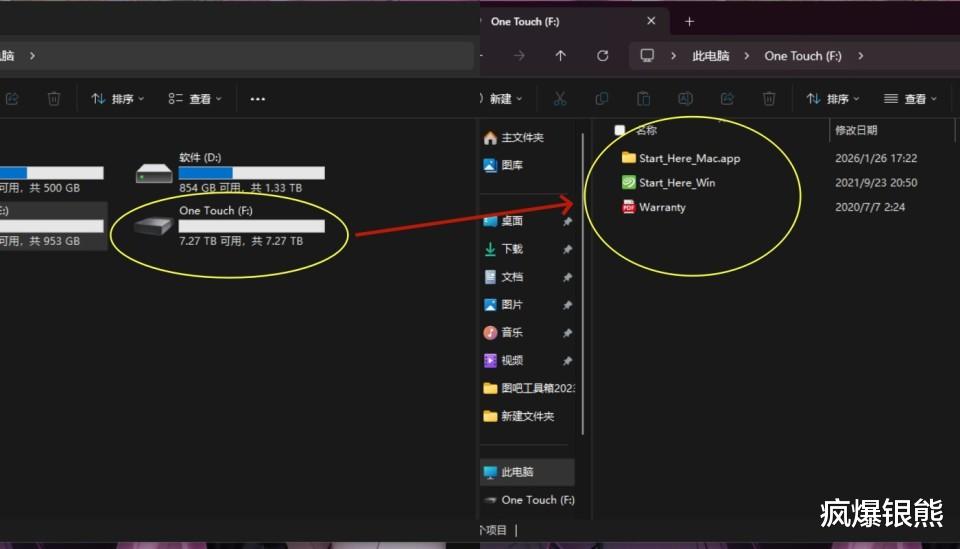
Task: Click the share icon in right toolbar
Action: tap(727, 99)
